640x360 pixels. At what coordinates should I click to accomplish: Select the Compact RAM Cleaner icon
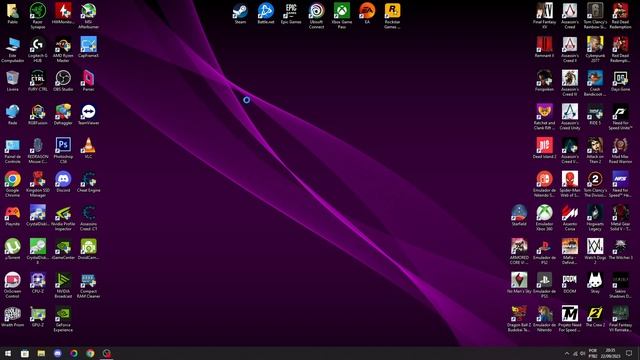pyautogui.click(x=89, y=286)
